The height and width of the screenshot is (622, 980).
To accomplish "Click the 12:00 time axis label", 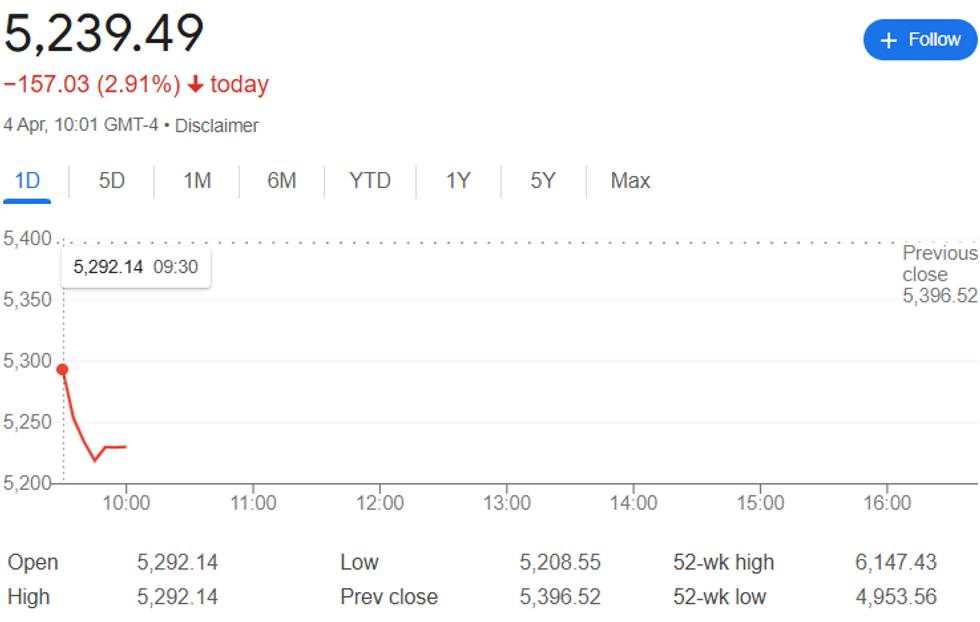I will coord(380,503).
